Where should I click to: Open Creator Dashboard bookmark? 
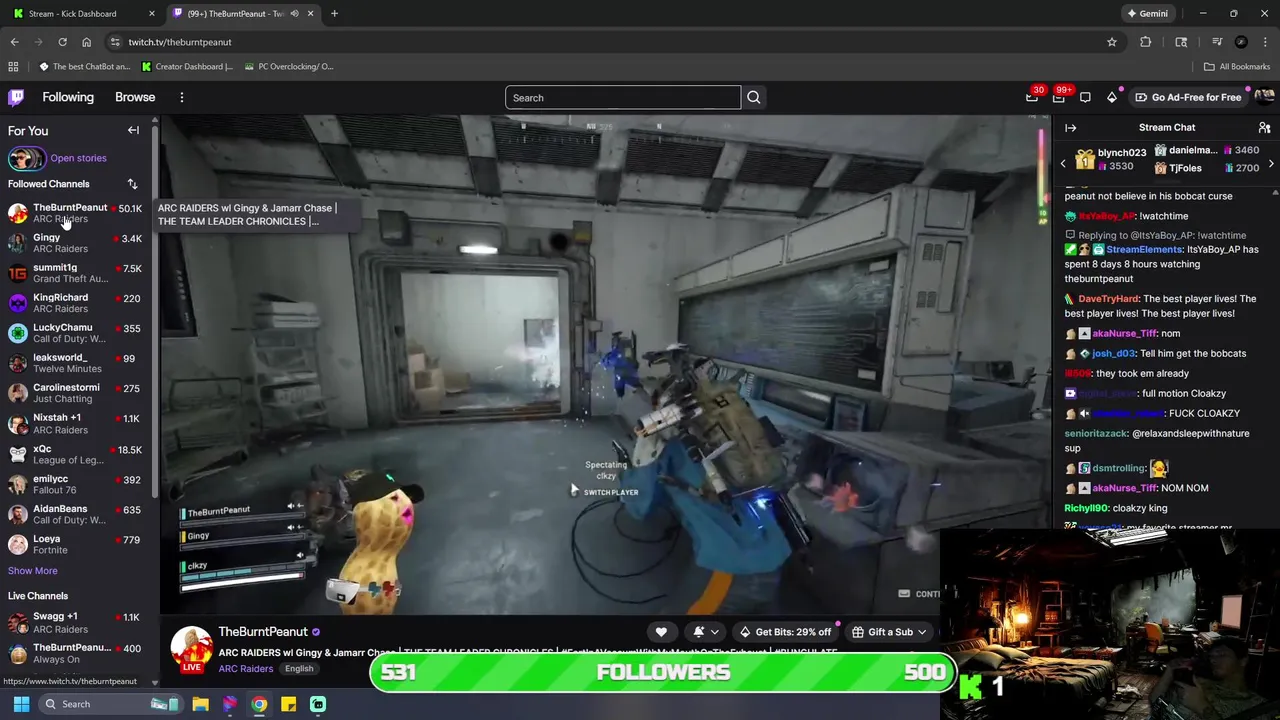[x=187, y=67]
